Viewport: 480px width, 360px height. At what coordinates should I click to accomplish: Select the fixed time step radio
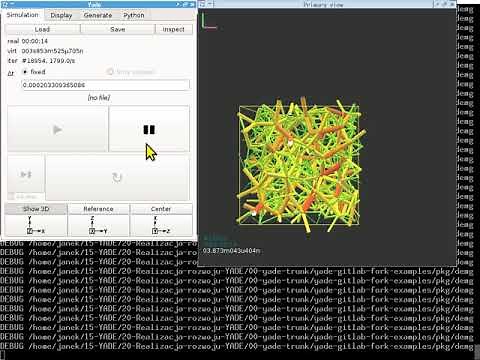click(34, 72)
